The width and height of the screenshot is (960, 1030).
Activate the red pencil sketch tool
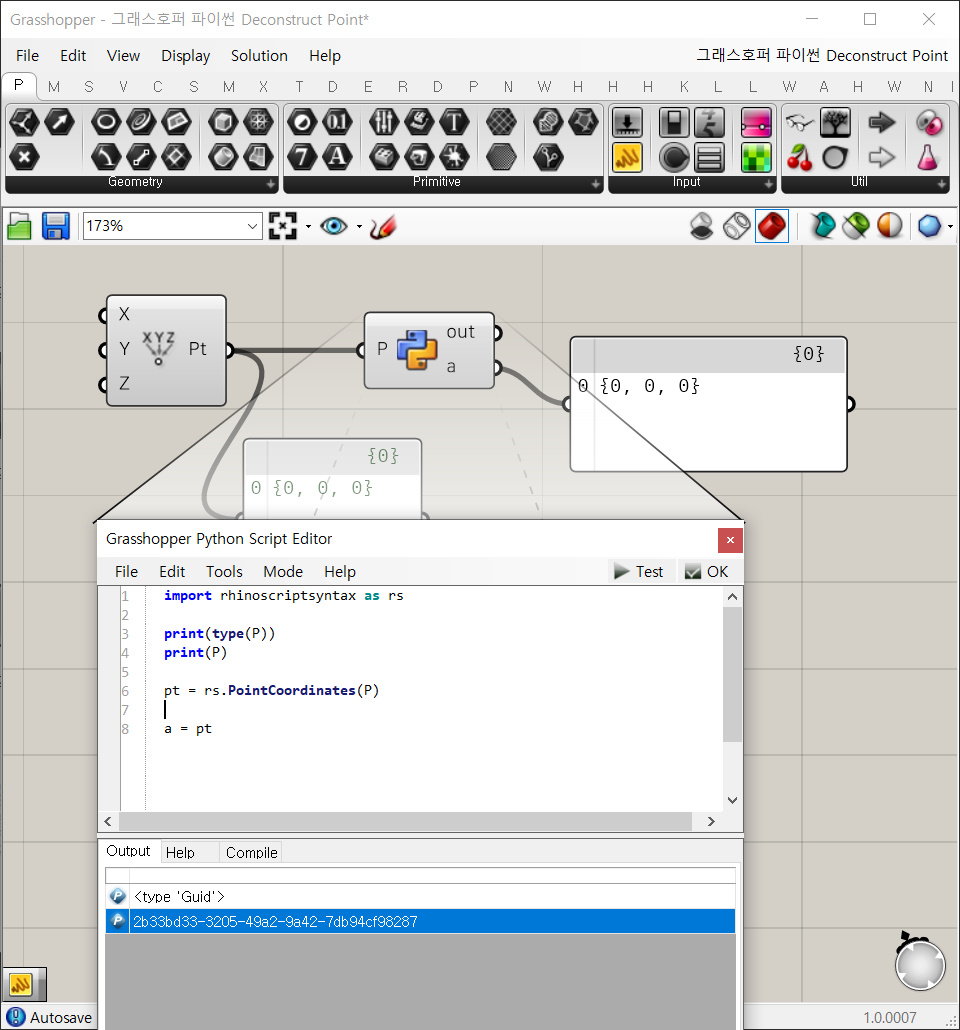coord(382,227)
